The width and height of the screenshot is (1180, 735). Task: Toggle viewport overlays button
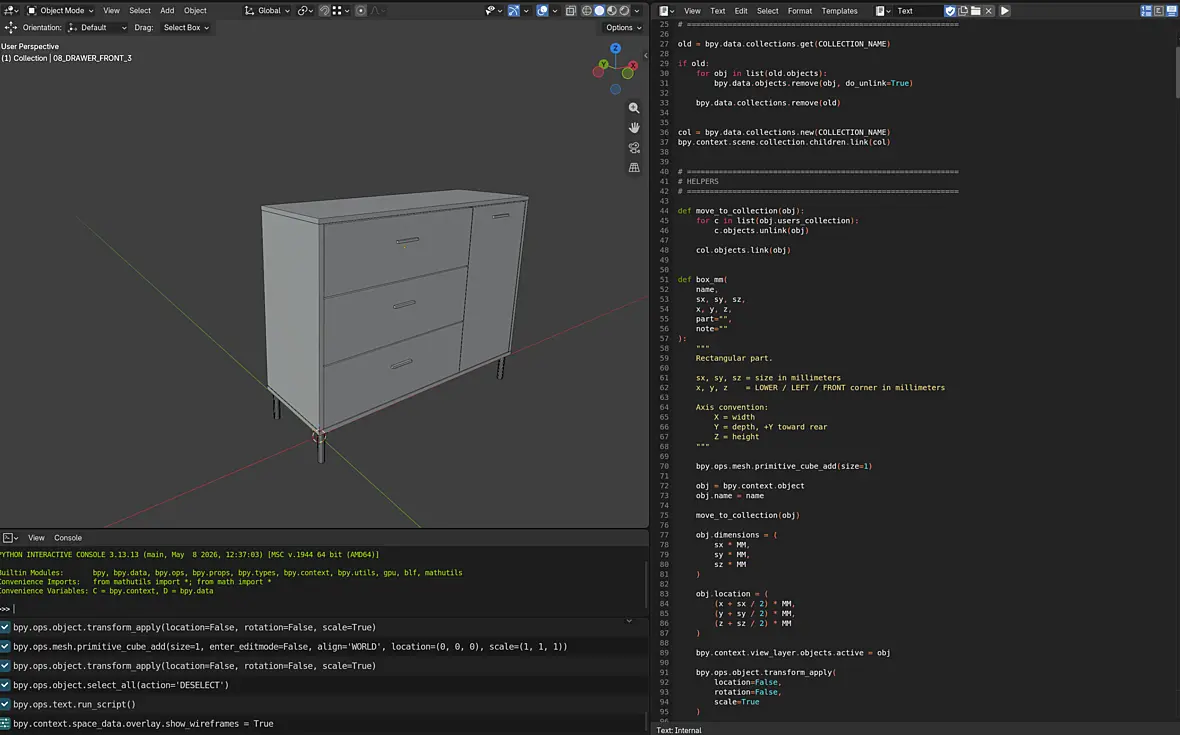[542, 11]
